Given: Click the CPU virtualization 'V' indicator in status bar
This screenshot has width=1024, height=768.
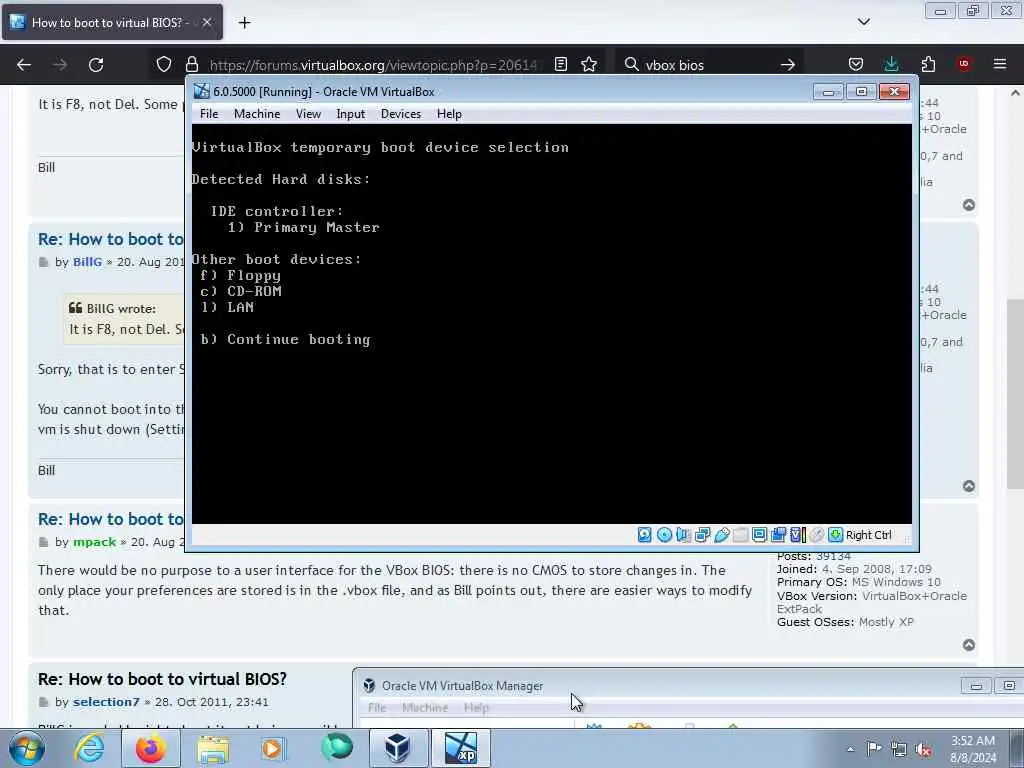Looking at the screenshot, I should pyautogui.click(x=797, y=535).
